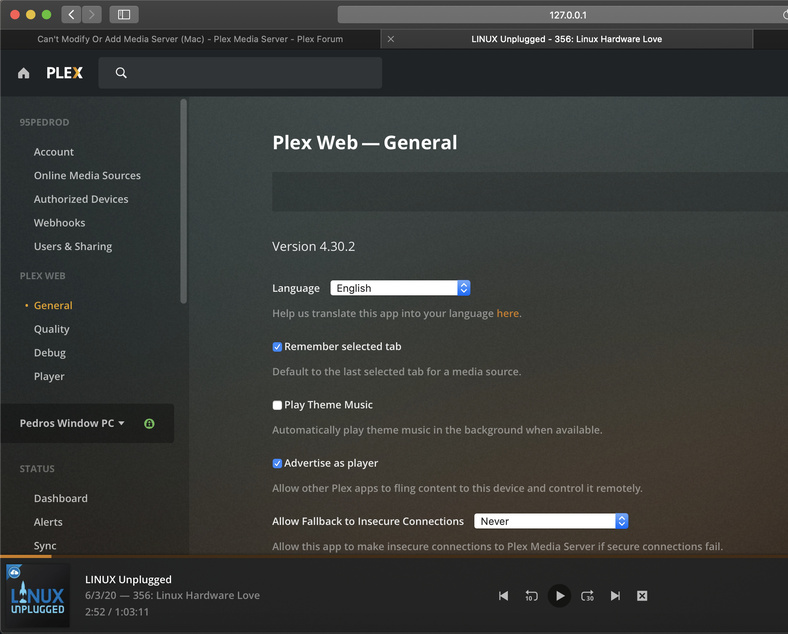The image size is (788, 634).
Task: Open Webhooks settings
Action: pos(59,223)
